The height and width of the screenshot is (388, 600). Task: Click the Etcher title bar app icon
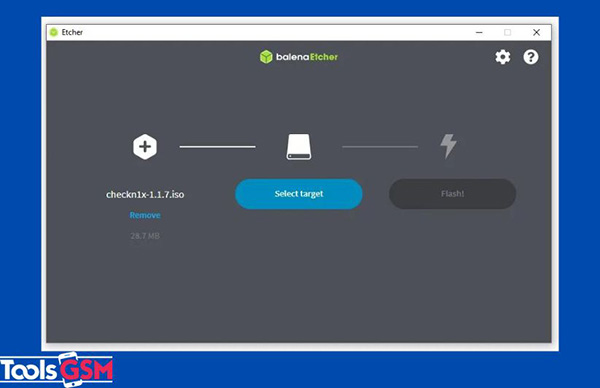(54, 32)
